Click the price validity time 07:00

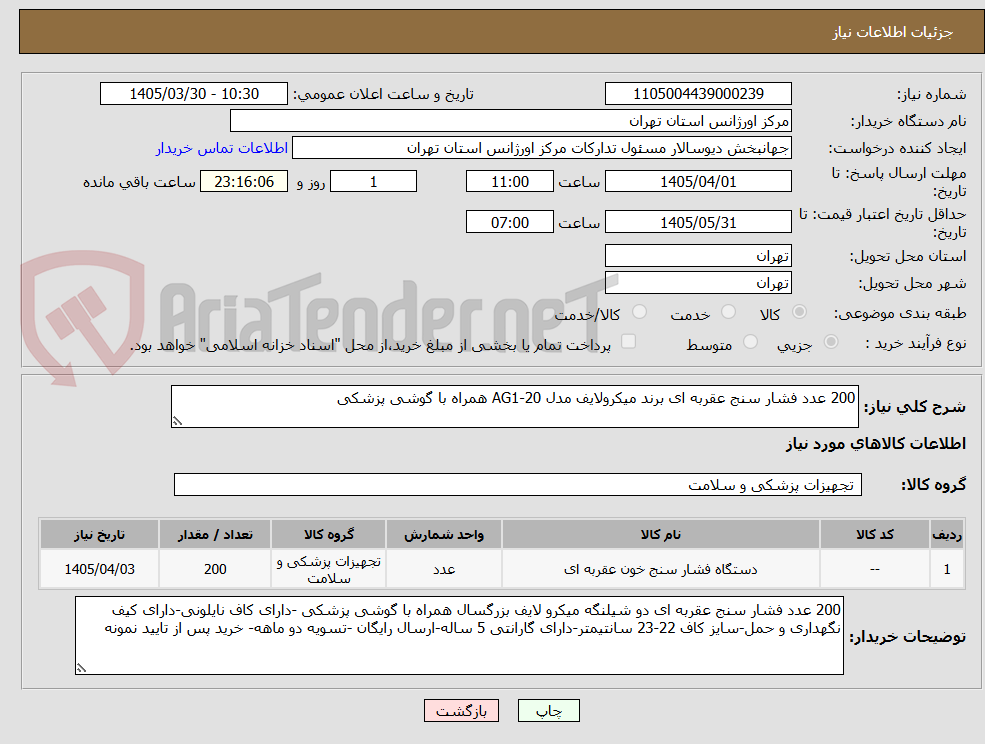point(509,222)
